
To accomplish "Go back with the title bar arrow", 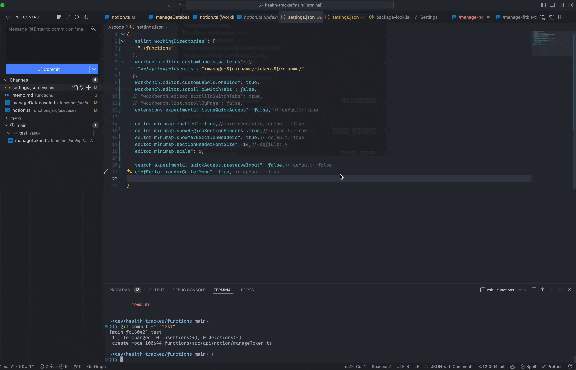I will pyautogui.click(x=169, y=5).
